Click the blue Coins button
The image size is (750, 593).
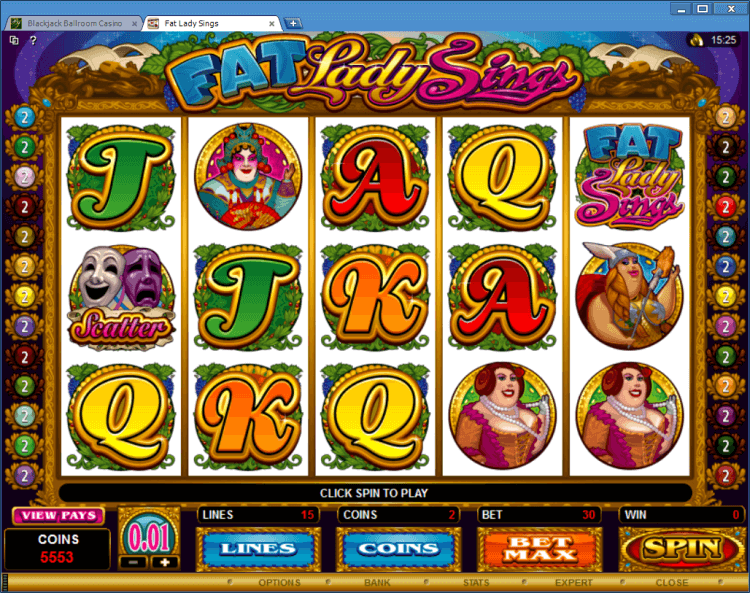tap(399, 549)
